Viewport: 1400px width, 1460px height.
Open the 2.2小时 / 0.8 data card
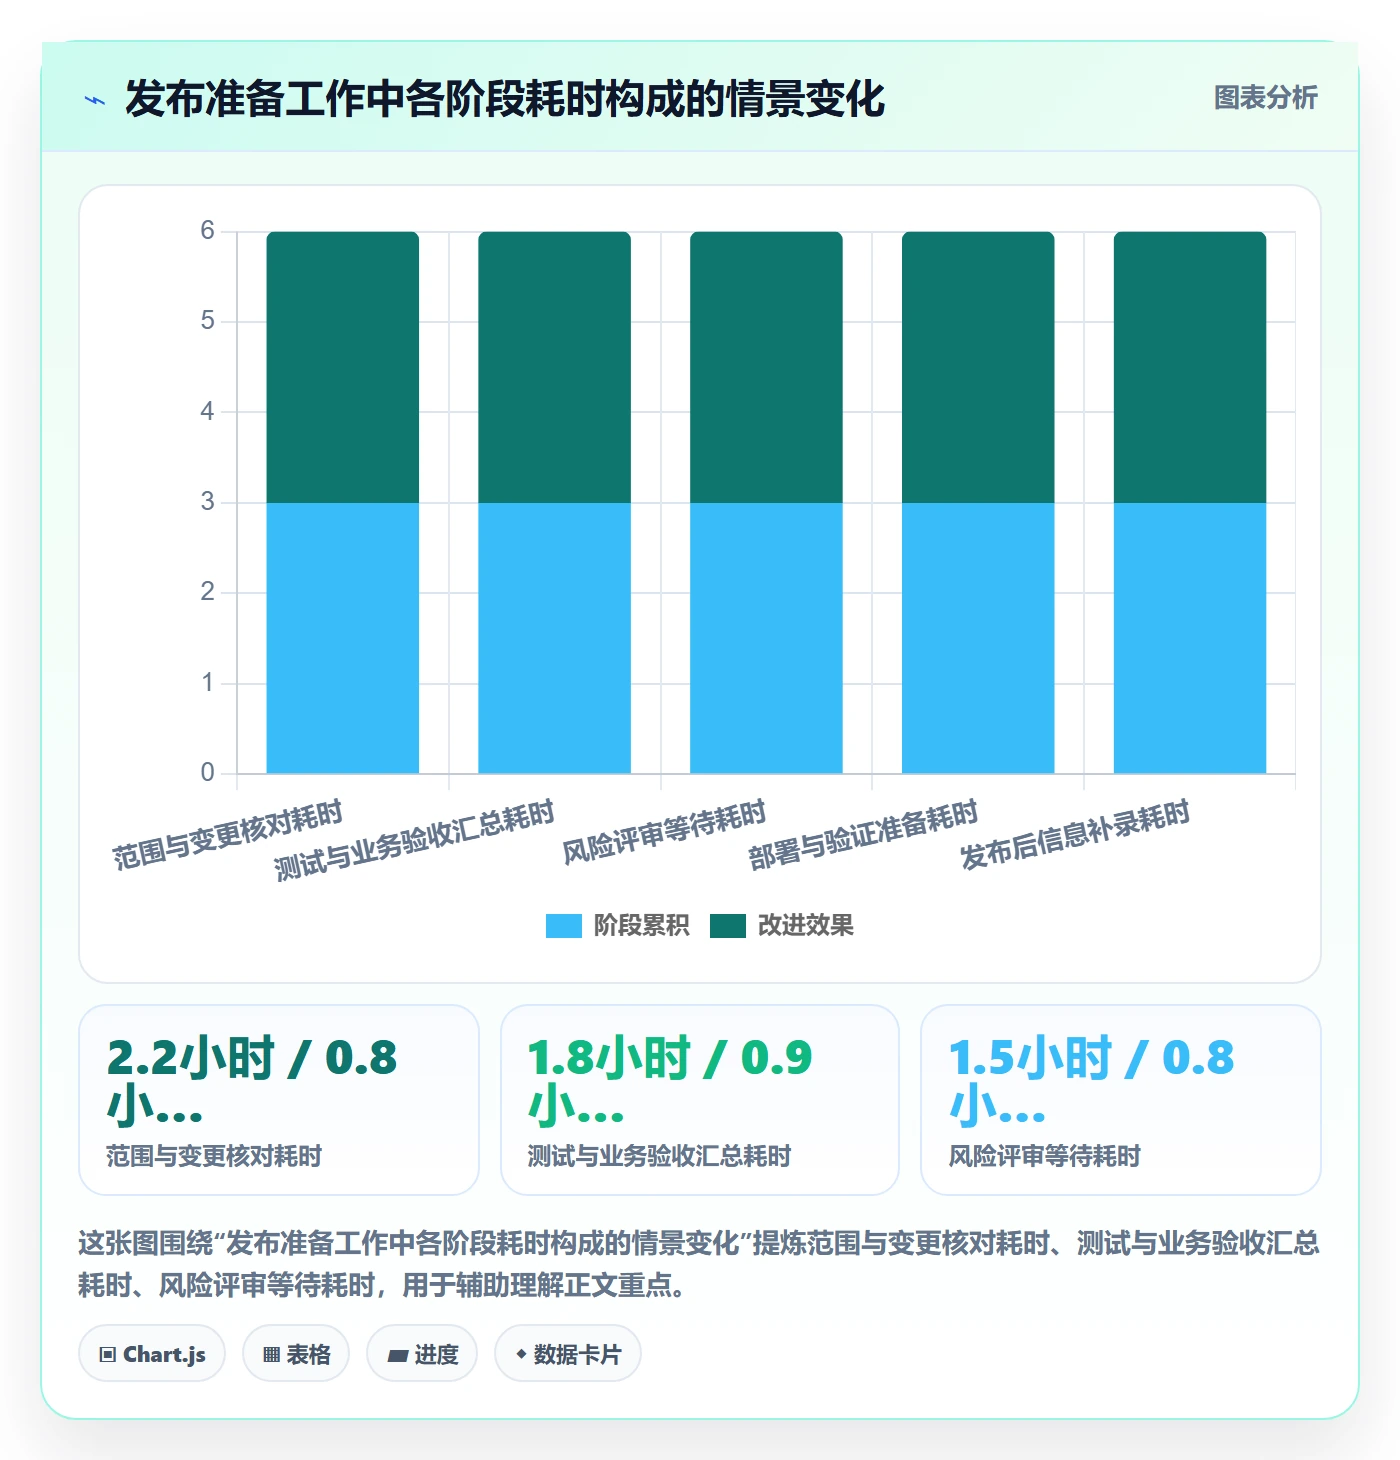click(x=279, y=1100)
